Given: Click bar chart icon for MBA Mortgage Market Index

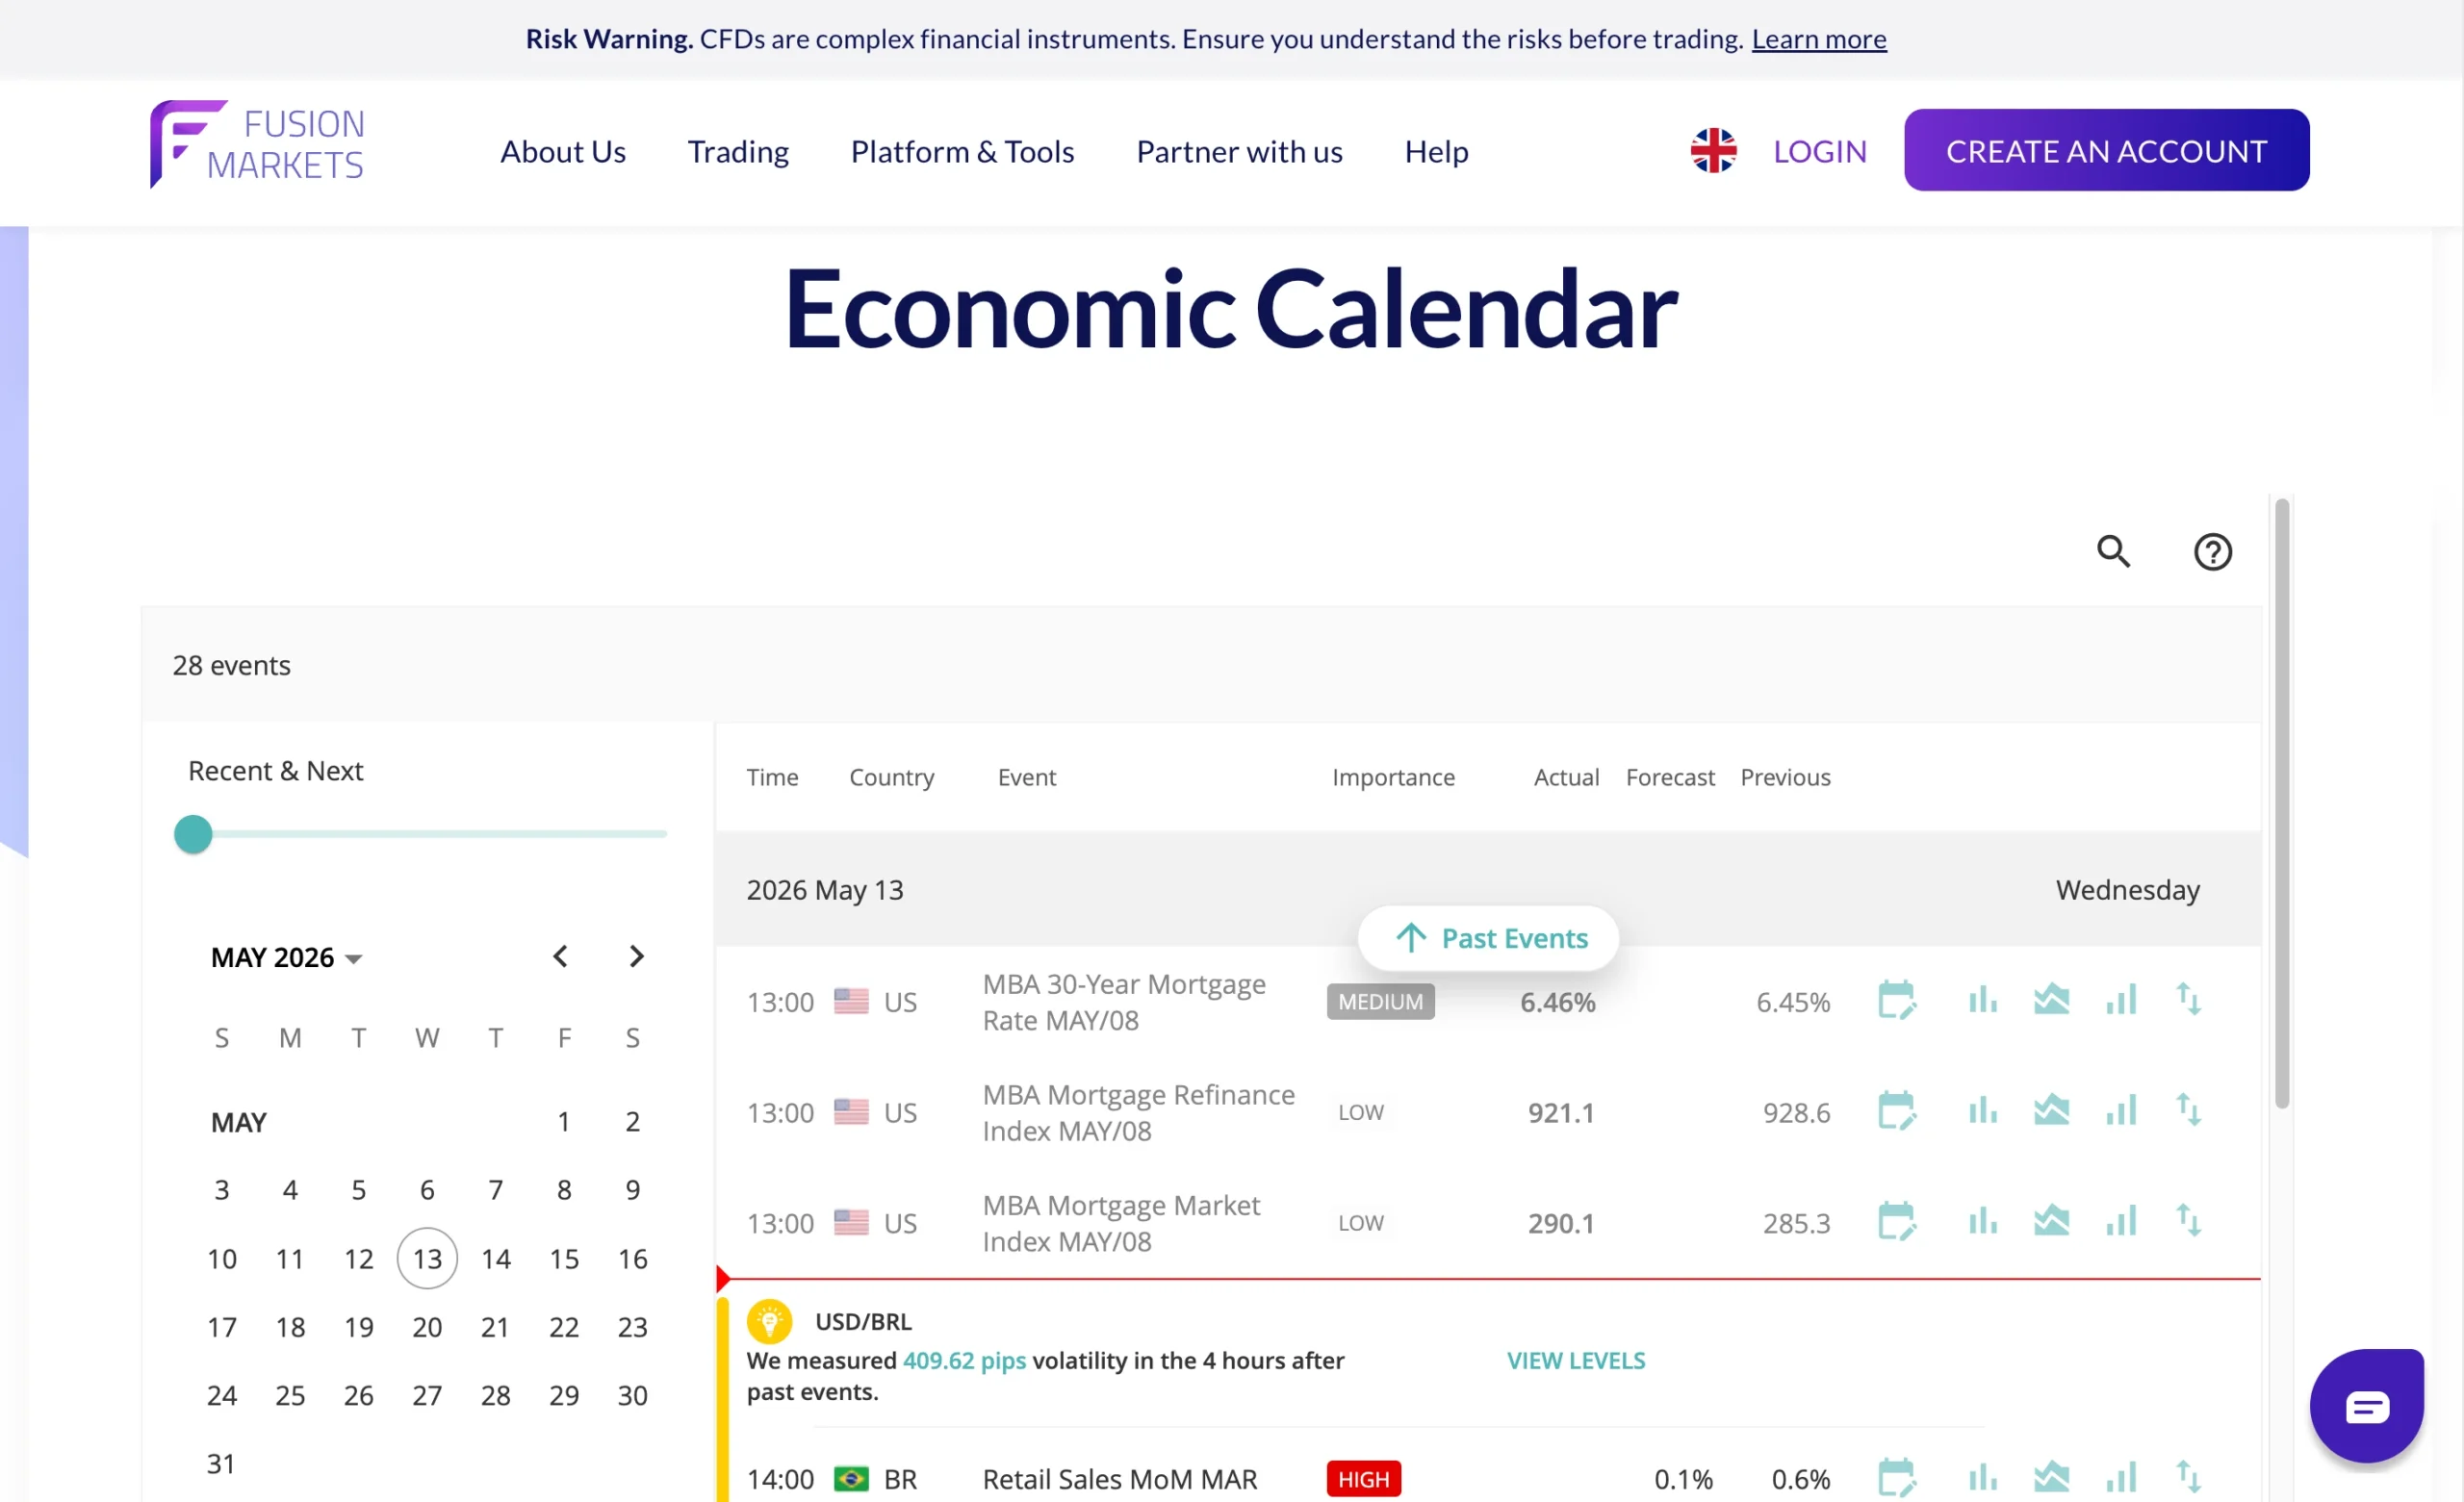Looking at the screenshot, I should 1982,1222.
